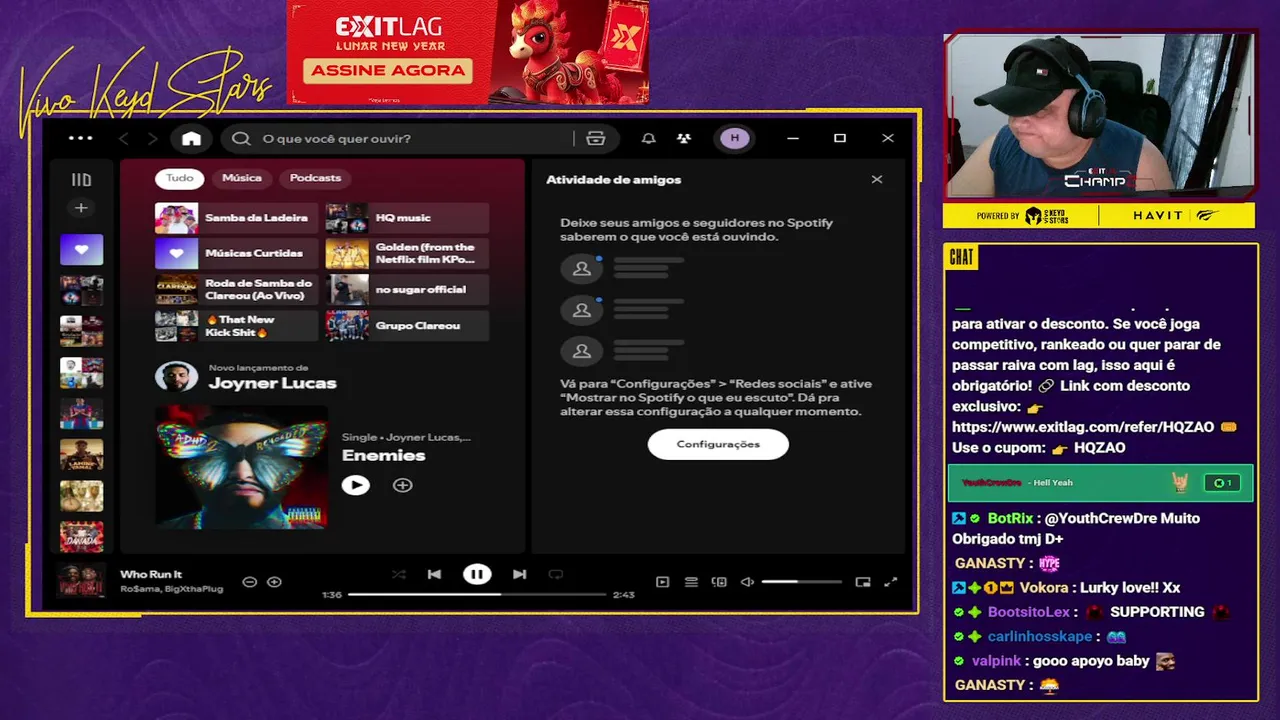
Task: Click ExitLag 'ASSINE AGORA' banner button
Action: pyautogui.click(x=387, y=70)
